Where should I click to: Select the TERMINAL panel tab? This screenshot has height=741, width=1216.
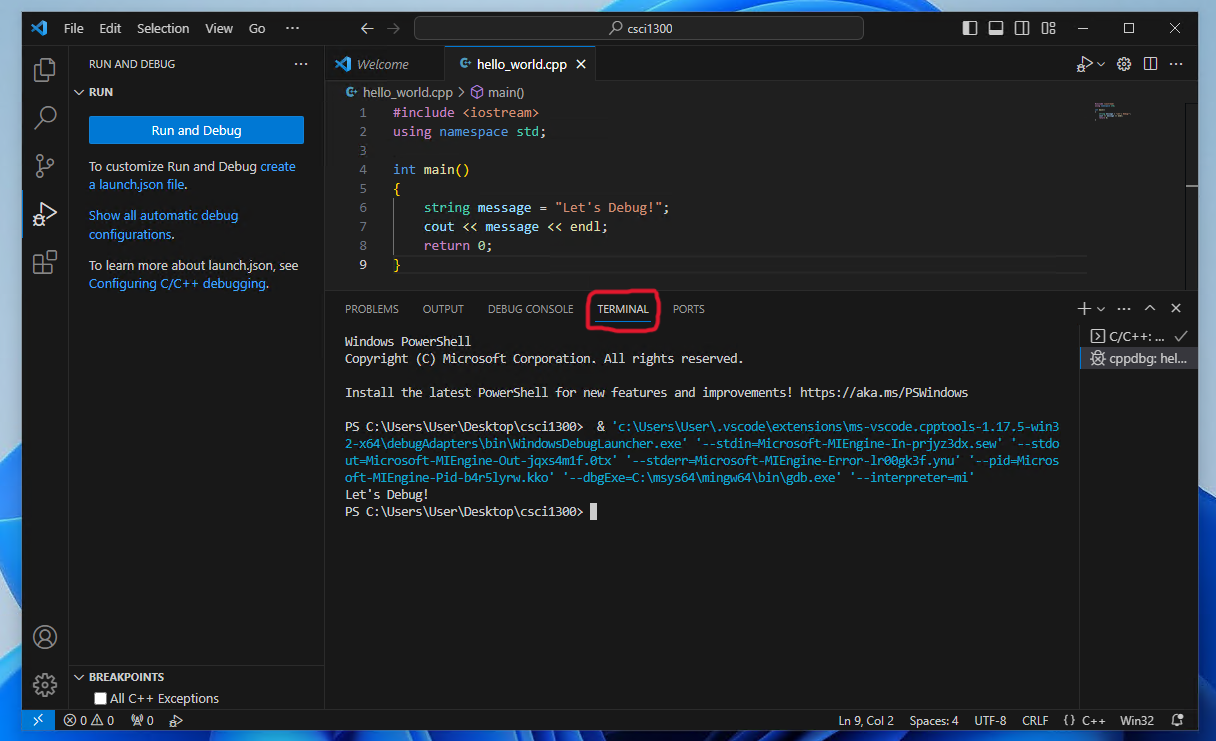point(623,309)
